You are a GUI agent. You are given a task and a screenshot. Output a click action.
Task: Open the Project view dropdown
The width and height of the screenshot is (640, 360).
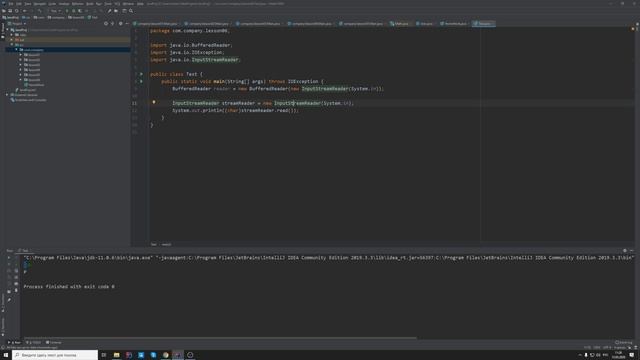[17, 24]
